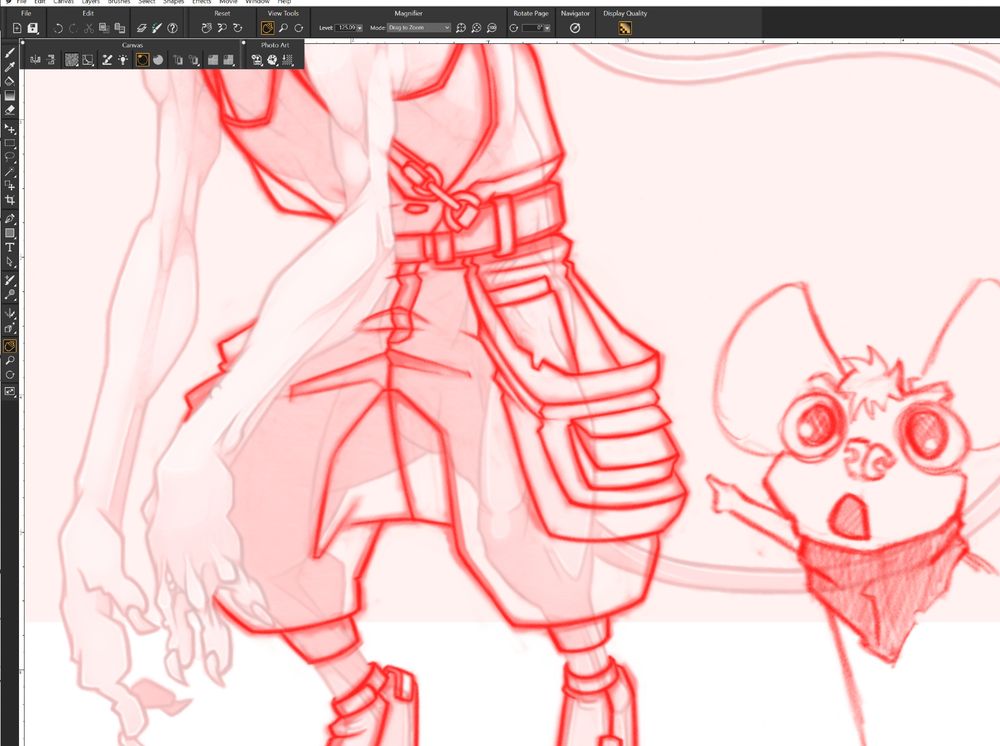This screenshot has height=746, width=1000.
Task: Click the zoom to 100% icon
Action: point(492,28)
